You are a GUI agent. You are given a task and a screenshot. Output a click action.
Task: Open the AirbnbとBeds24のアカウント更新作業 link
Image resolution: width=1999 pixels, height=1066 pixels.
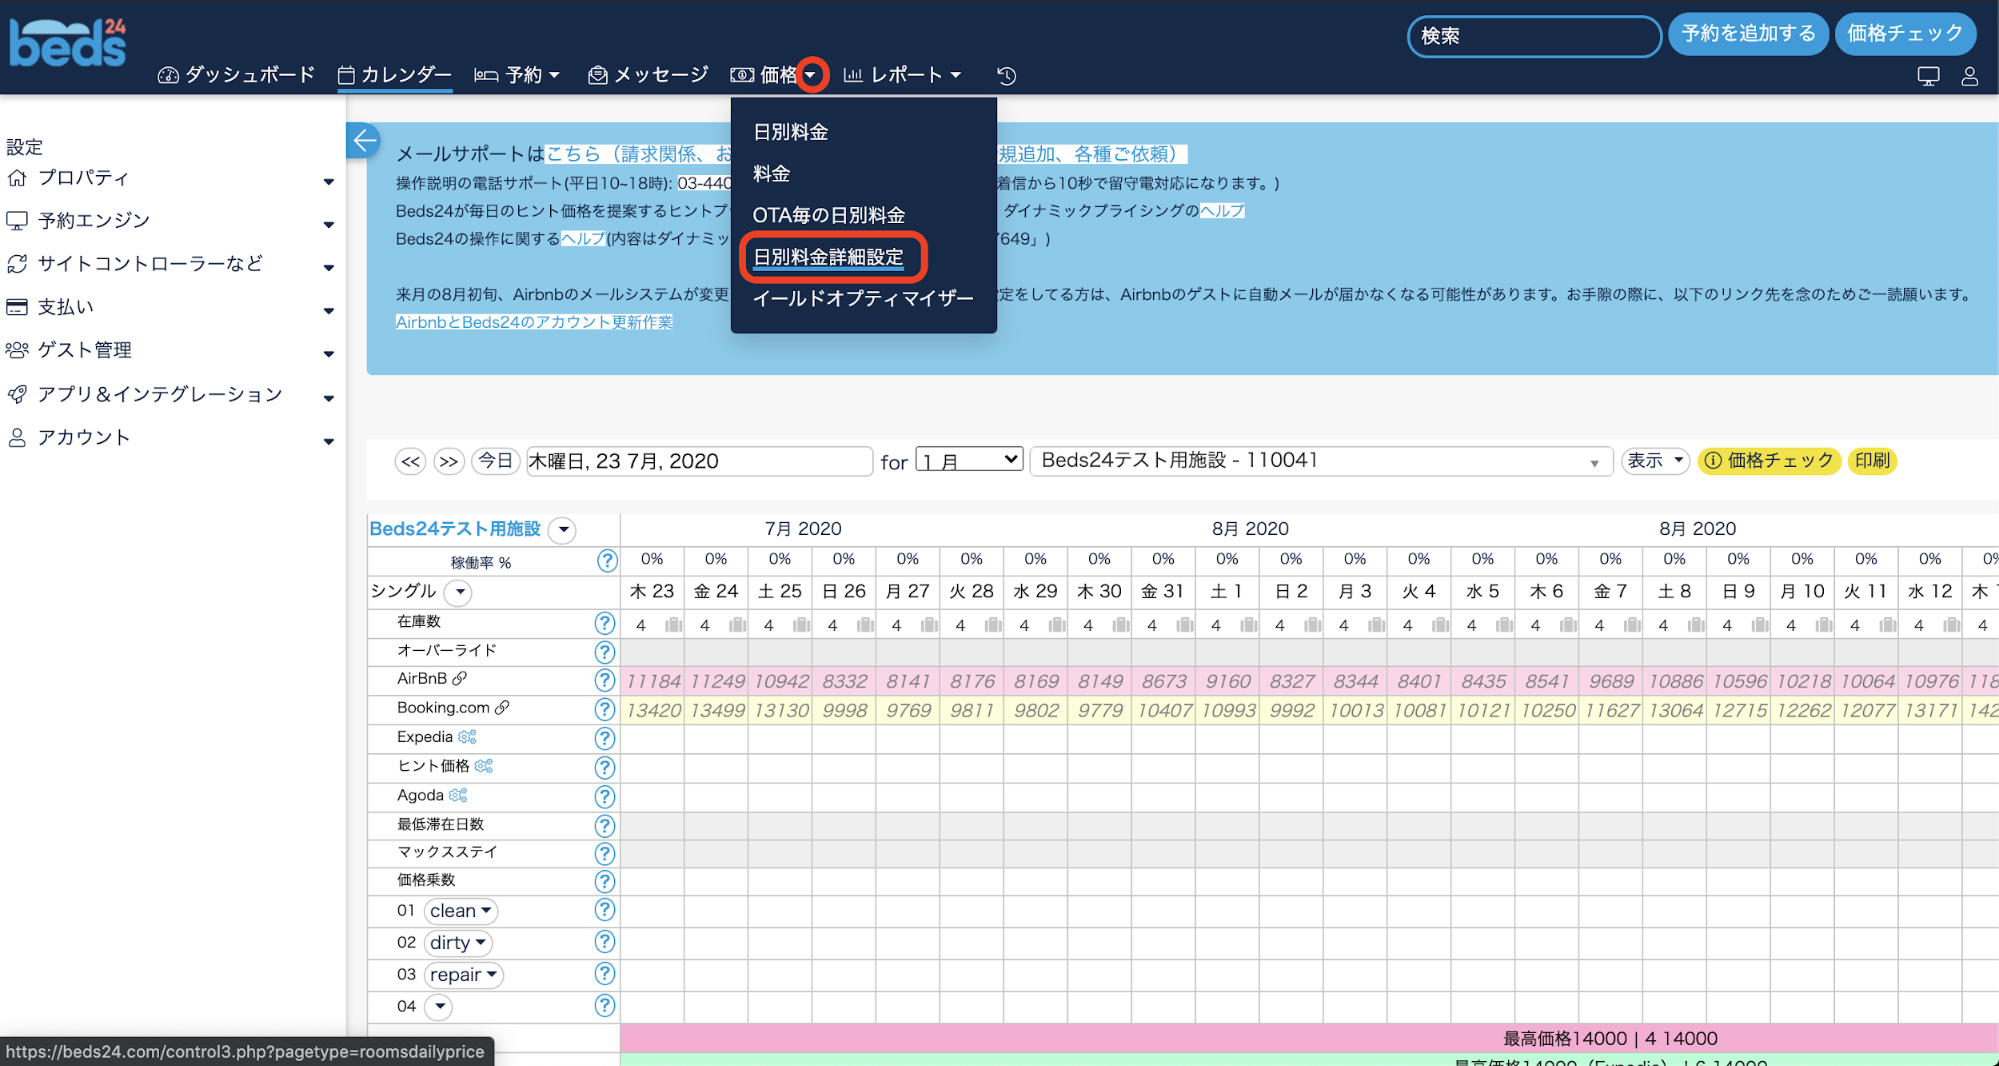pyautogui.click(x=534, y=322)
